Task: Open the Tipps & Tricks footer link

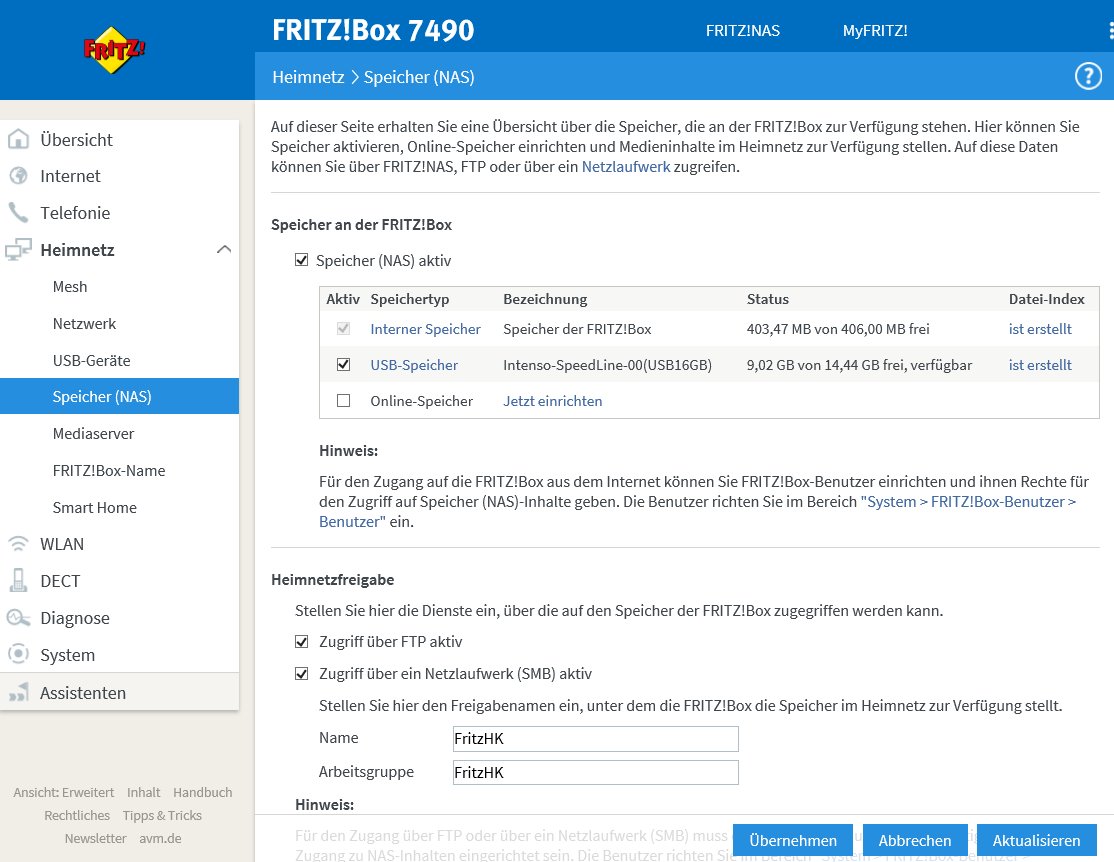Action: coord(162,815)
